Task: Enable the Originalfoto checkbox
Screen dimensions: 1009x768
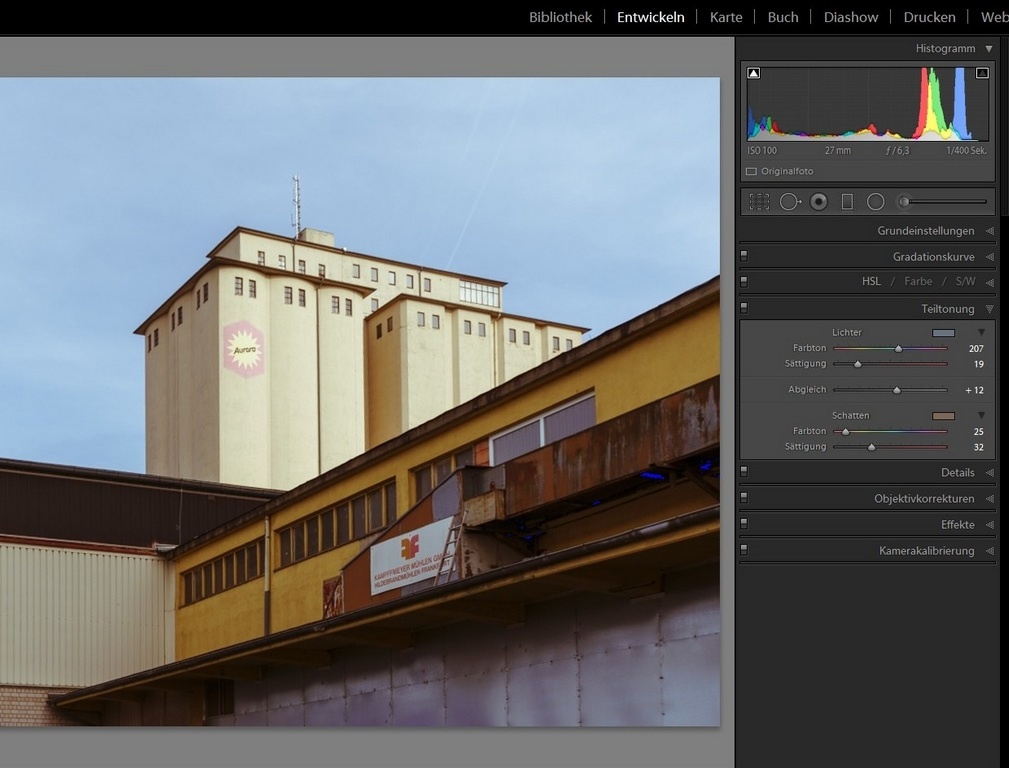Action: coord(751,171)
